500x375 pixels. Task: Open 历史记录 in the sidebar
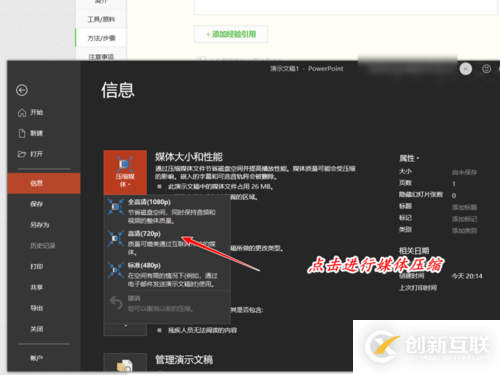pyautogui.click(x=43, y=246)
